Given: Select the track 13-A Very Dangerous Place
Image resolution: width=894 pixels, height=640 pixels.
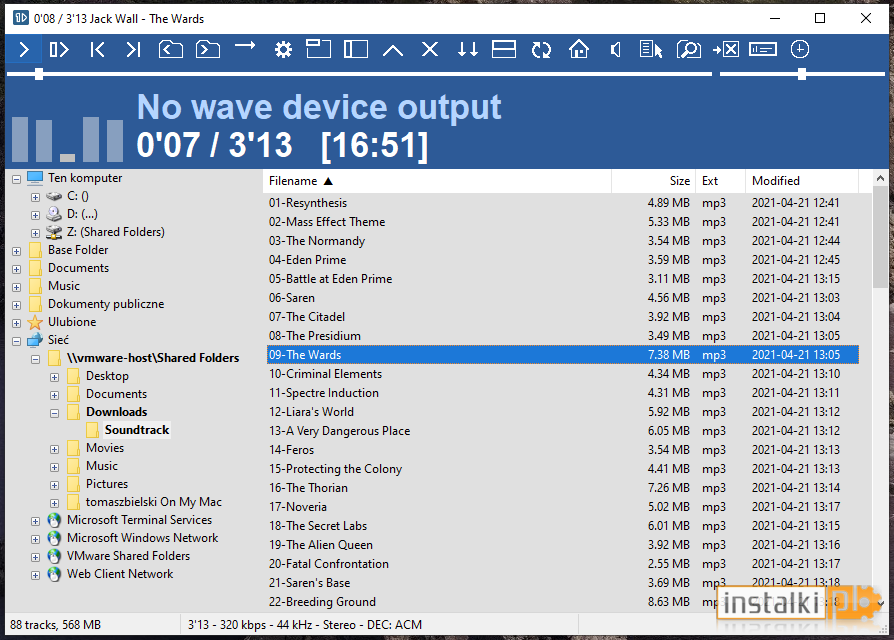Looking at the screenshot, I should pyautogui.click(x=563, y=431).
